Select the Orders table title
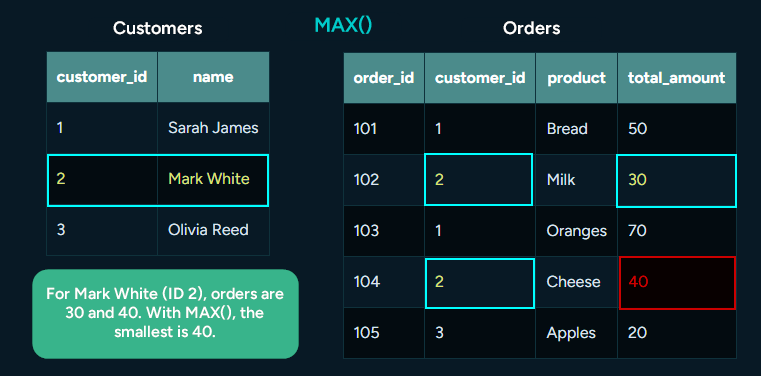 click(531, 28)
